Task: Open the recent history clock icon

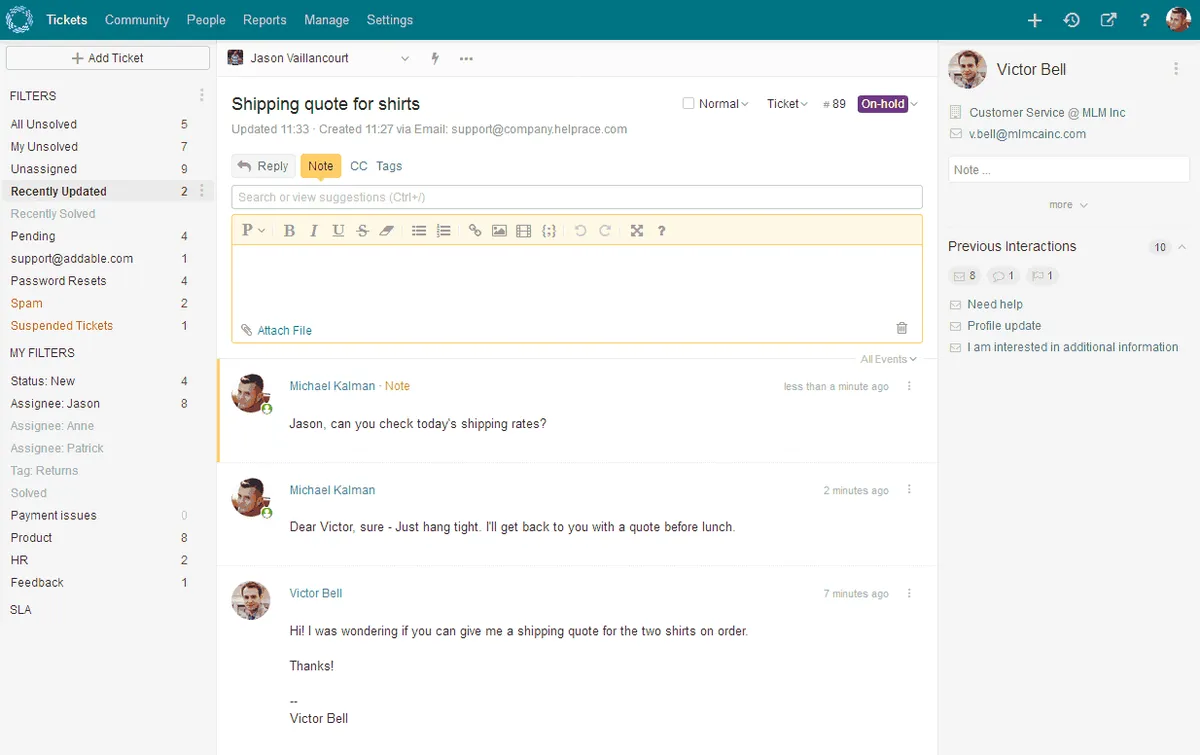Action: tap(1072, 20)
